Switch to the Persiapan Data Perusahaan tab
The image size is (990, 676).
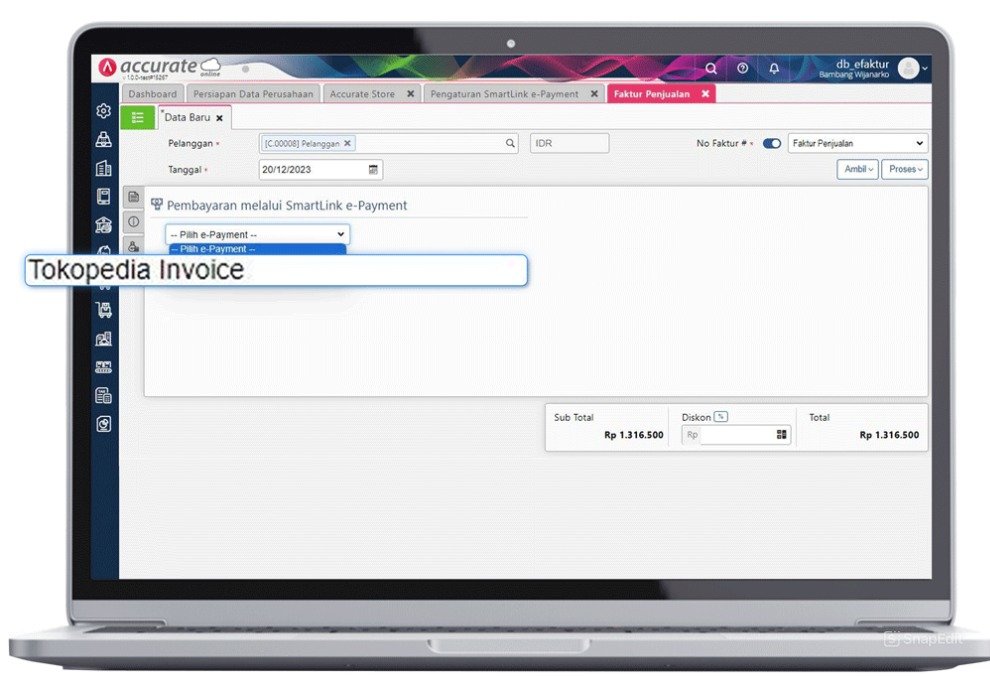click(x=253, y=93)
